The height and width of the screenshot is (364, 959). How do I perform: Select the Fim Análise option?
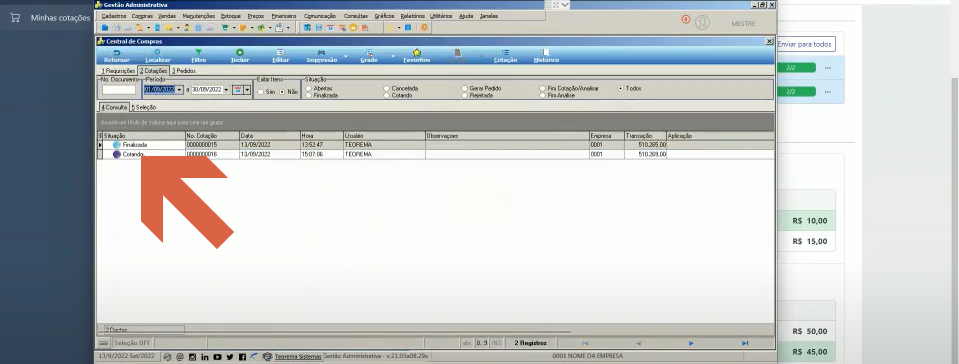point(557,95)
